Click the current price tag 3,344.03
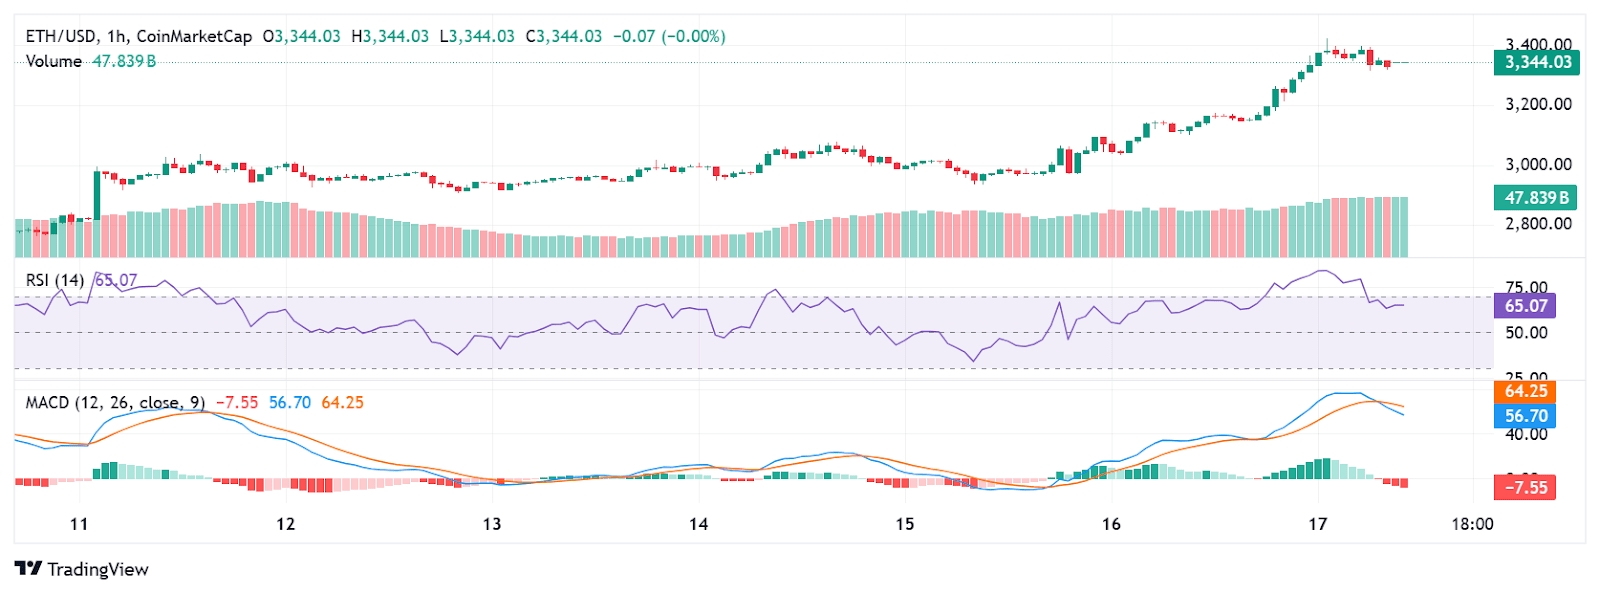 (x=1538, y=62)
